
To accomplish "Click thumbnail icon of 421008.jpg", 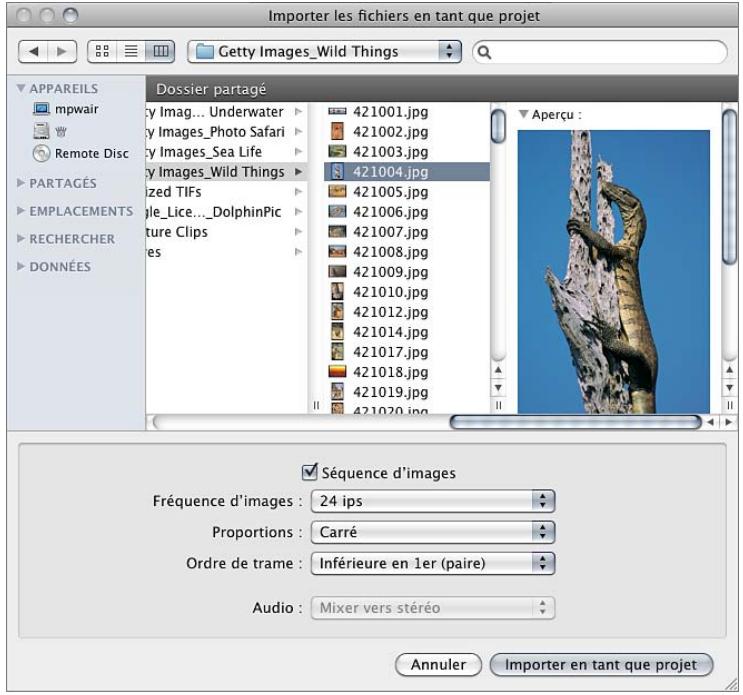I will pyautogui.click(x=337, y=251).
